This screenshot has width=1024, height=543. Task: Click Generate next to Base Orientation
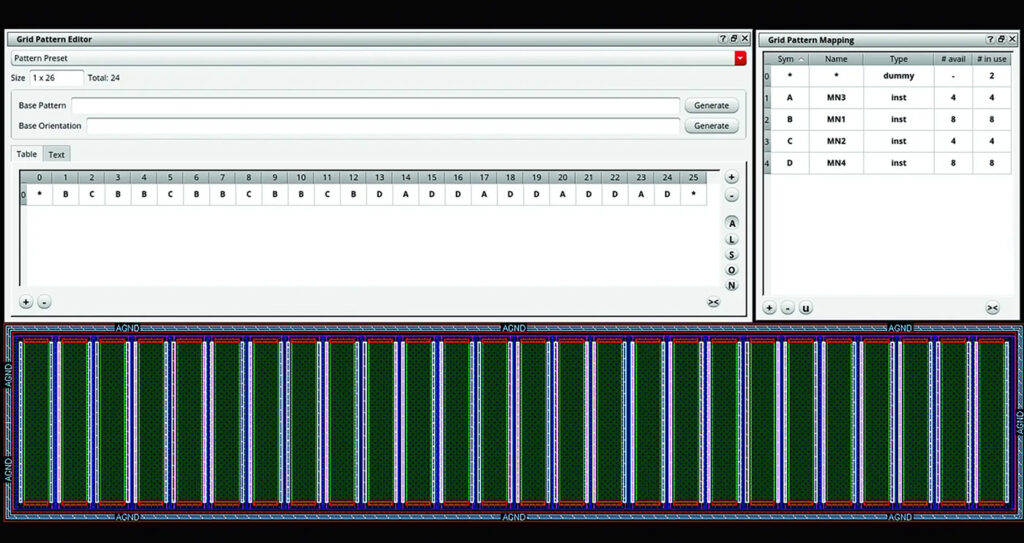tap(711, 126)
